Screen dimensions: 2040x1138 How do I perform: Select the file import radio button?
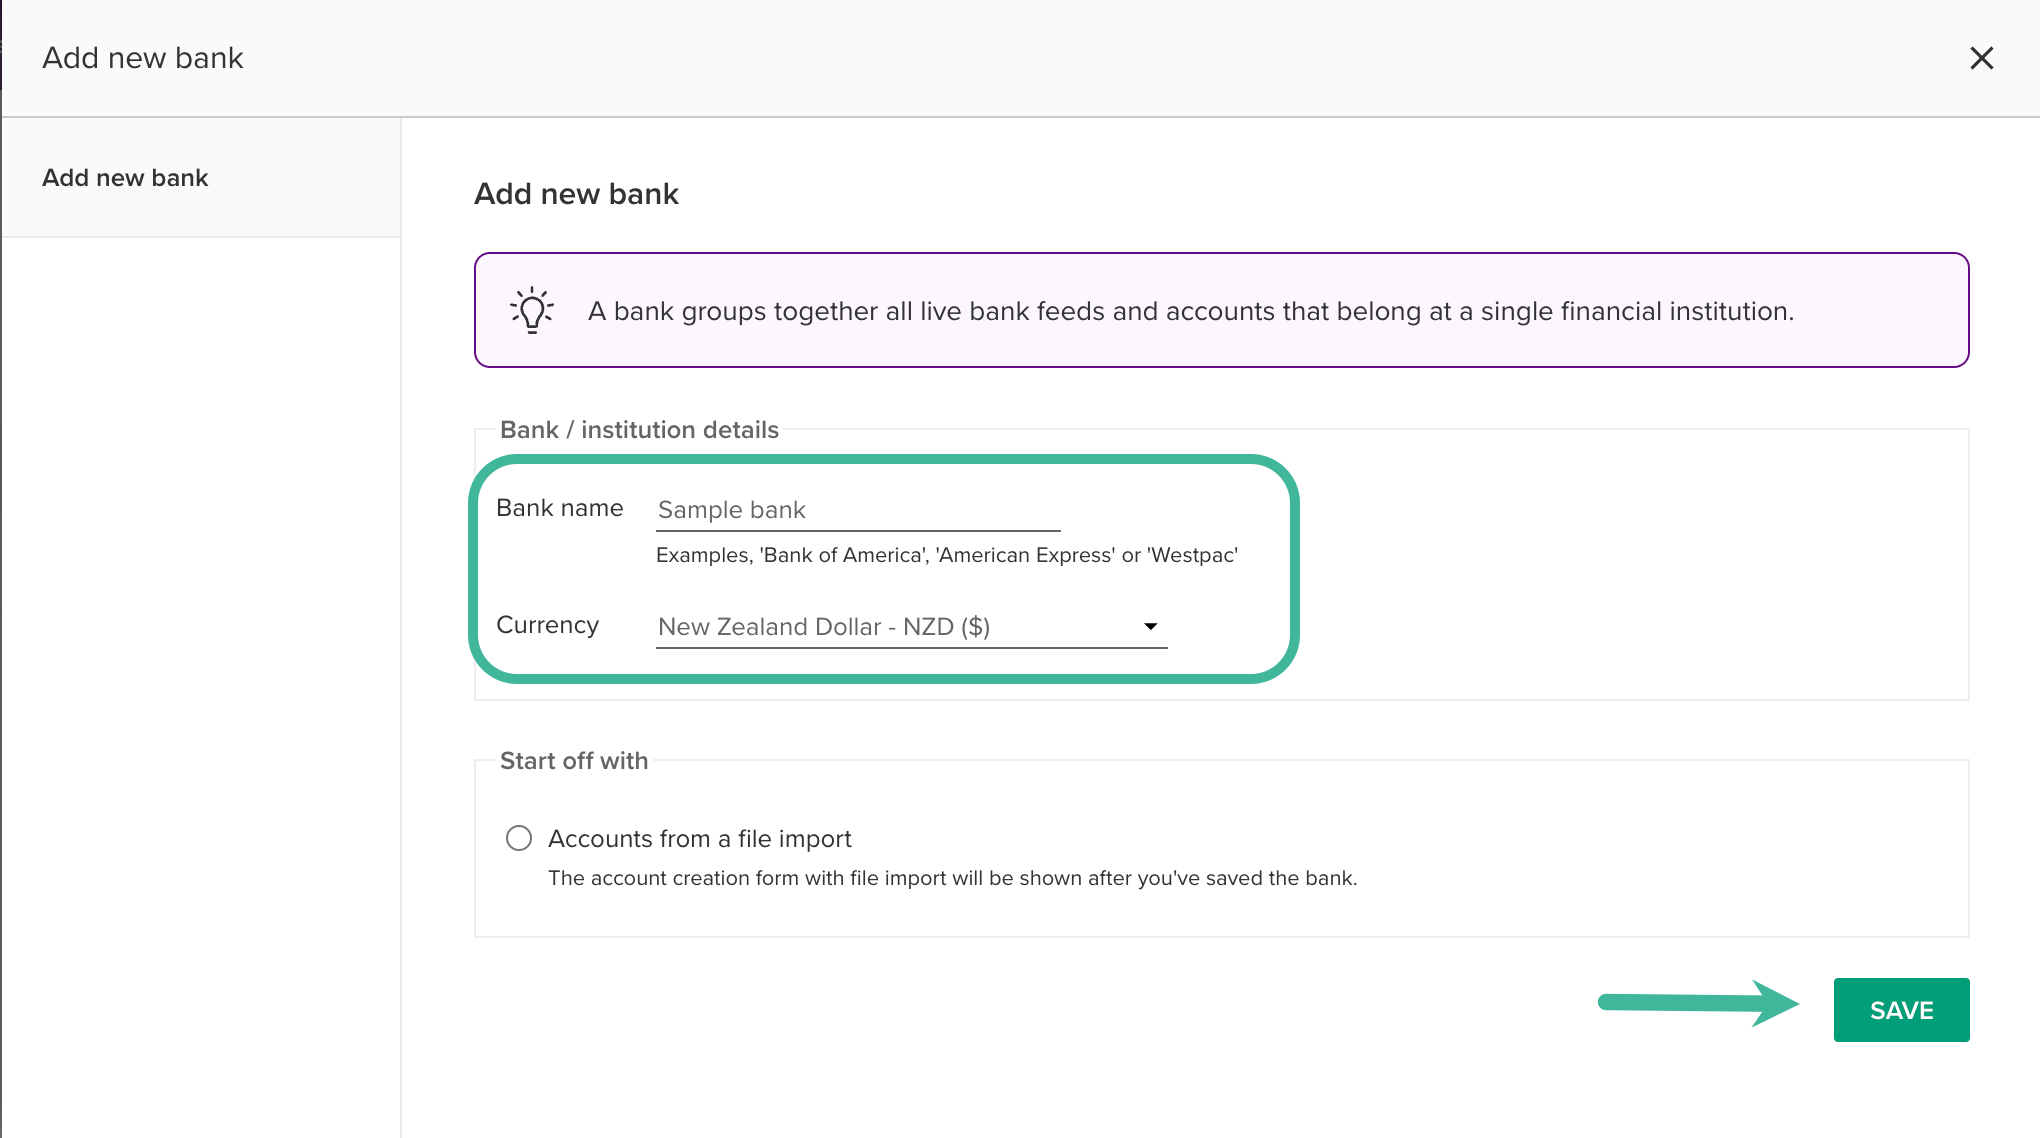point(519,838)
